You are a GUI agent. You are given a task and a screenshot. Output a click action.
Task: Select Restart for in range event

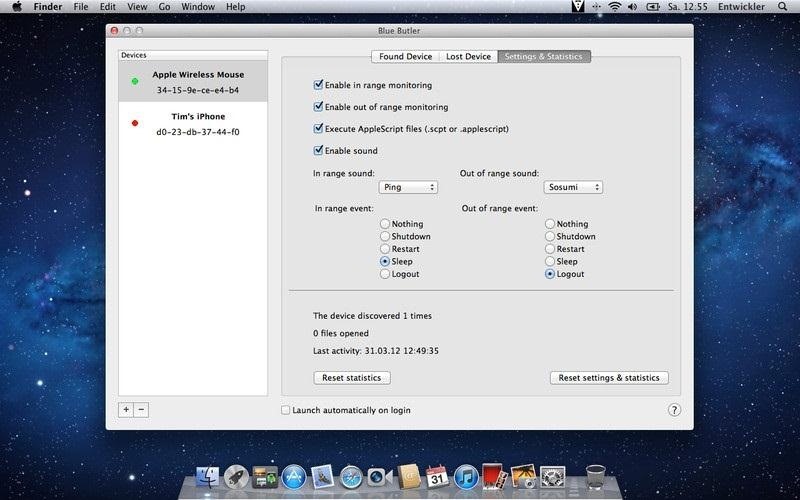coord(385,249)
